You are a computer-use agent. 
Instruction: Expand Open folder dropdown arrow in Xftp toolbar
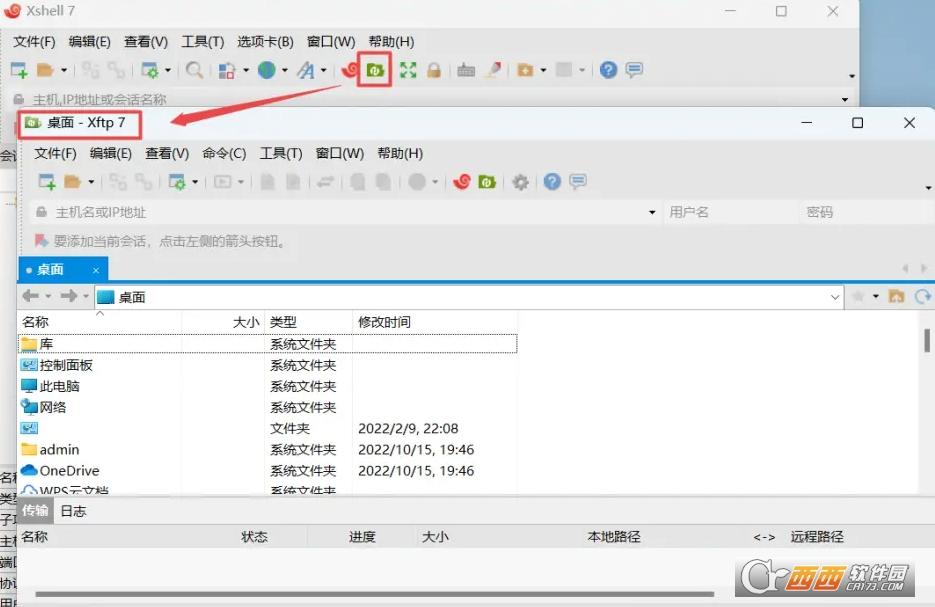pyautogui.click(x=91, y=182)
